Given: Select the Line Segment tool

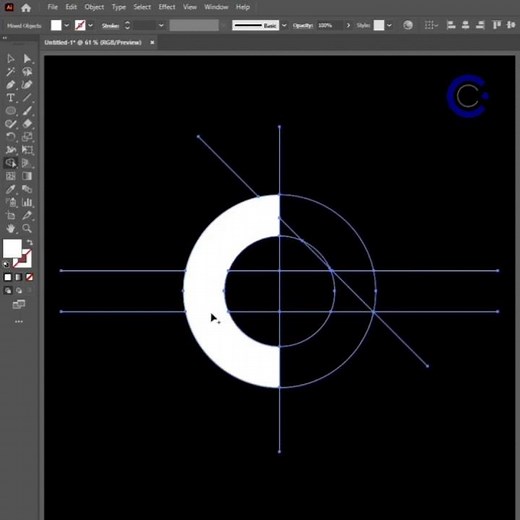Looking at the screenshot, I should point(27,98).
